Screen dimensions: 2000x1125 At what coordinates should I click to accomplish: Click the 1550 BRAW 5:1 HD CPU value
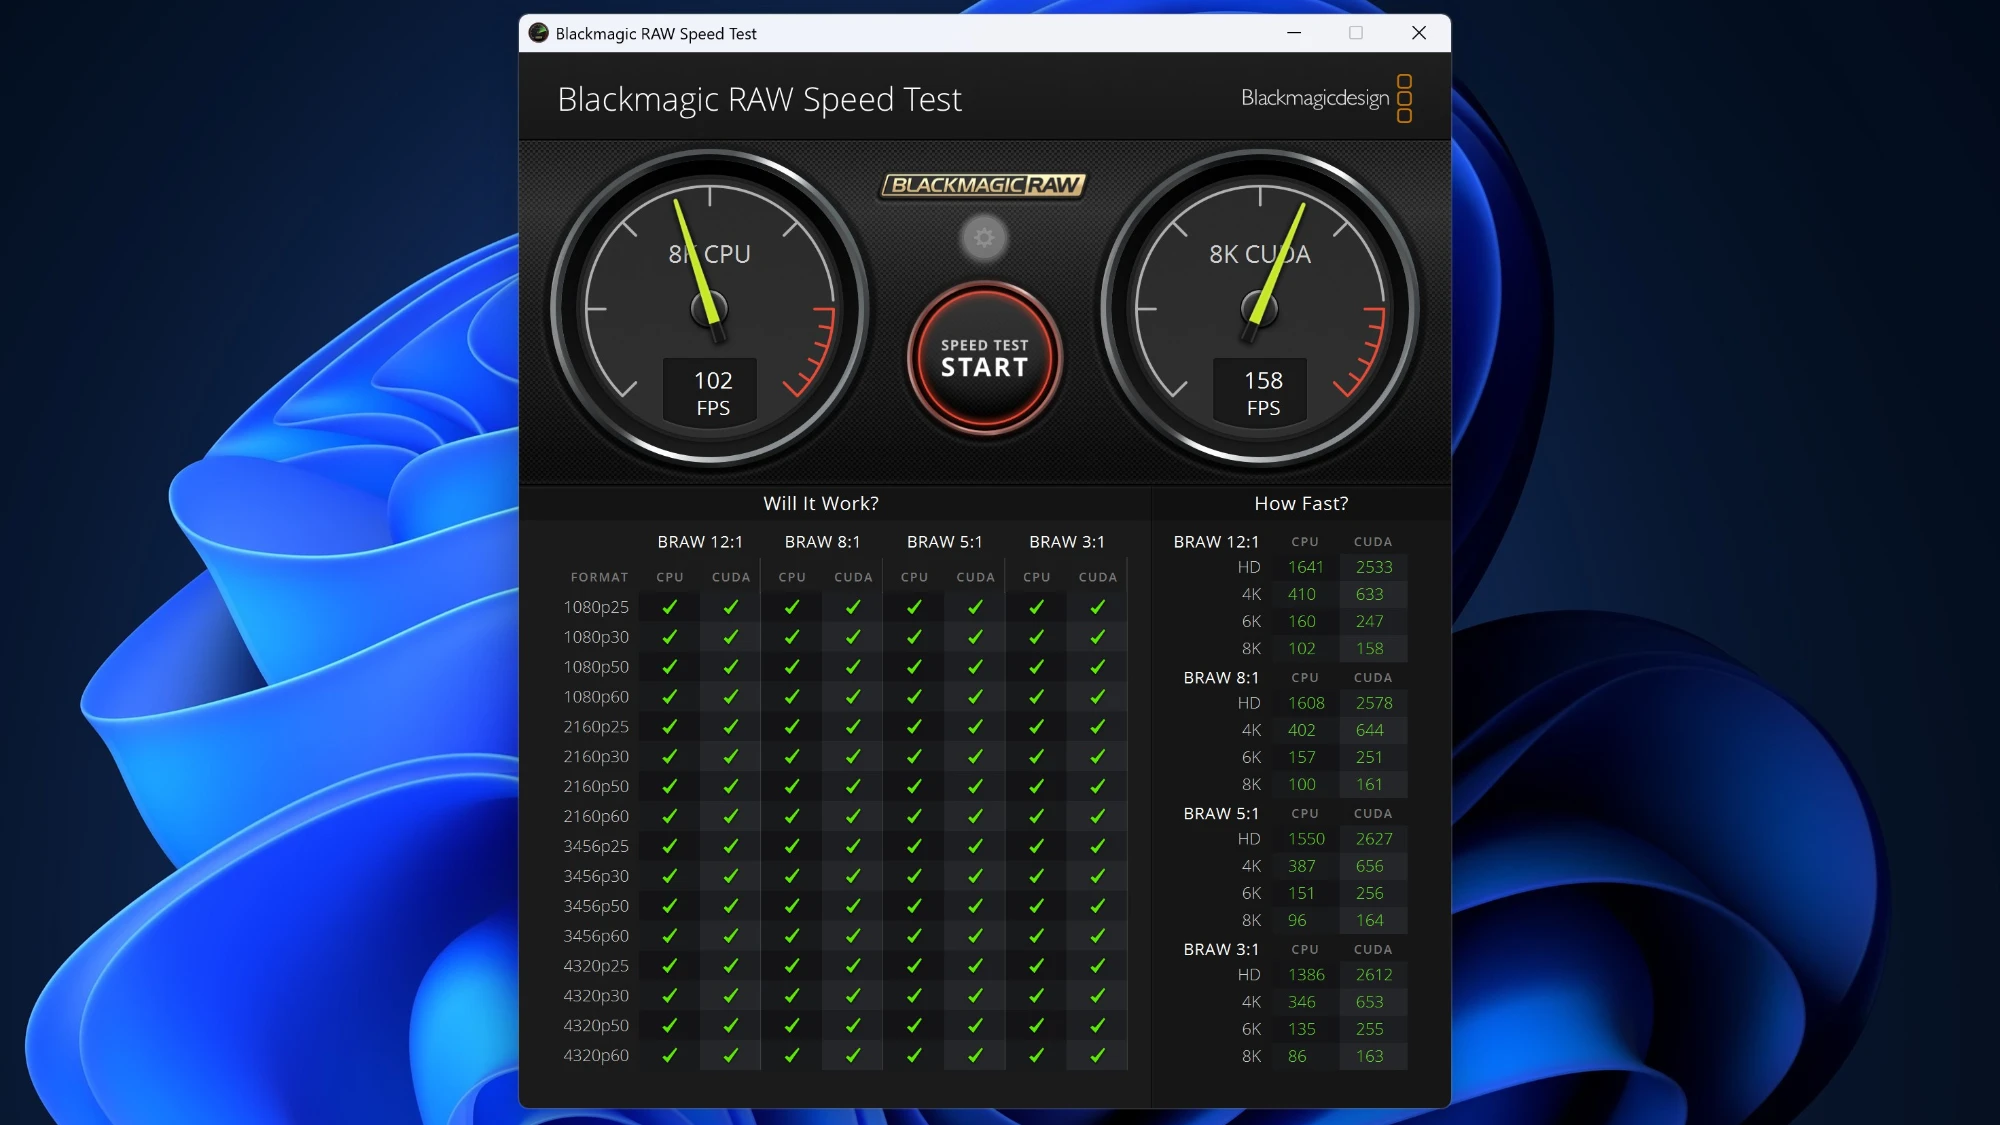pyautogui.click(x=1305, y=839)
